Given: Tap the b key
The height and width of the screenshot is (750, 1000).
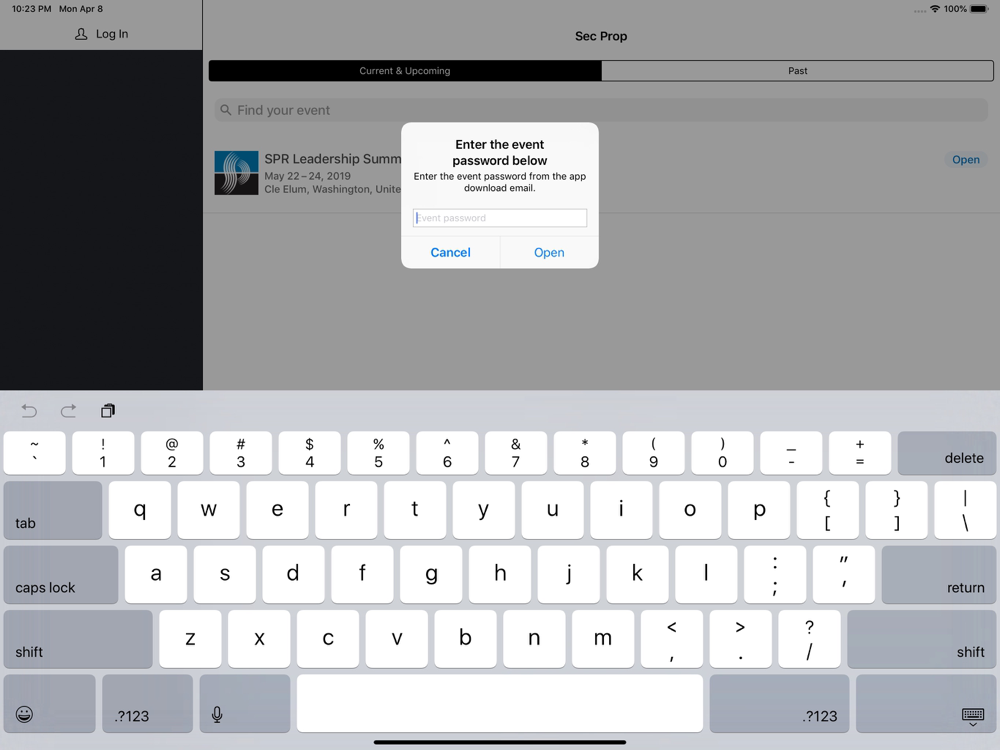Looking at the screenshot, I should click(466, 639).
